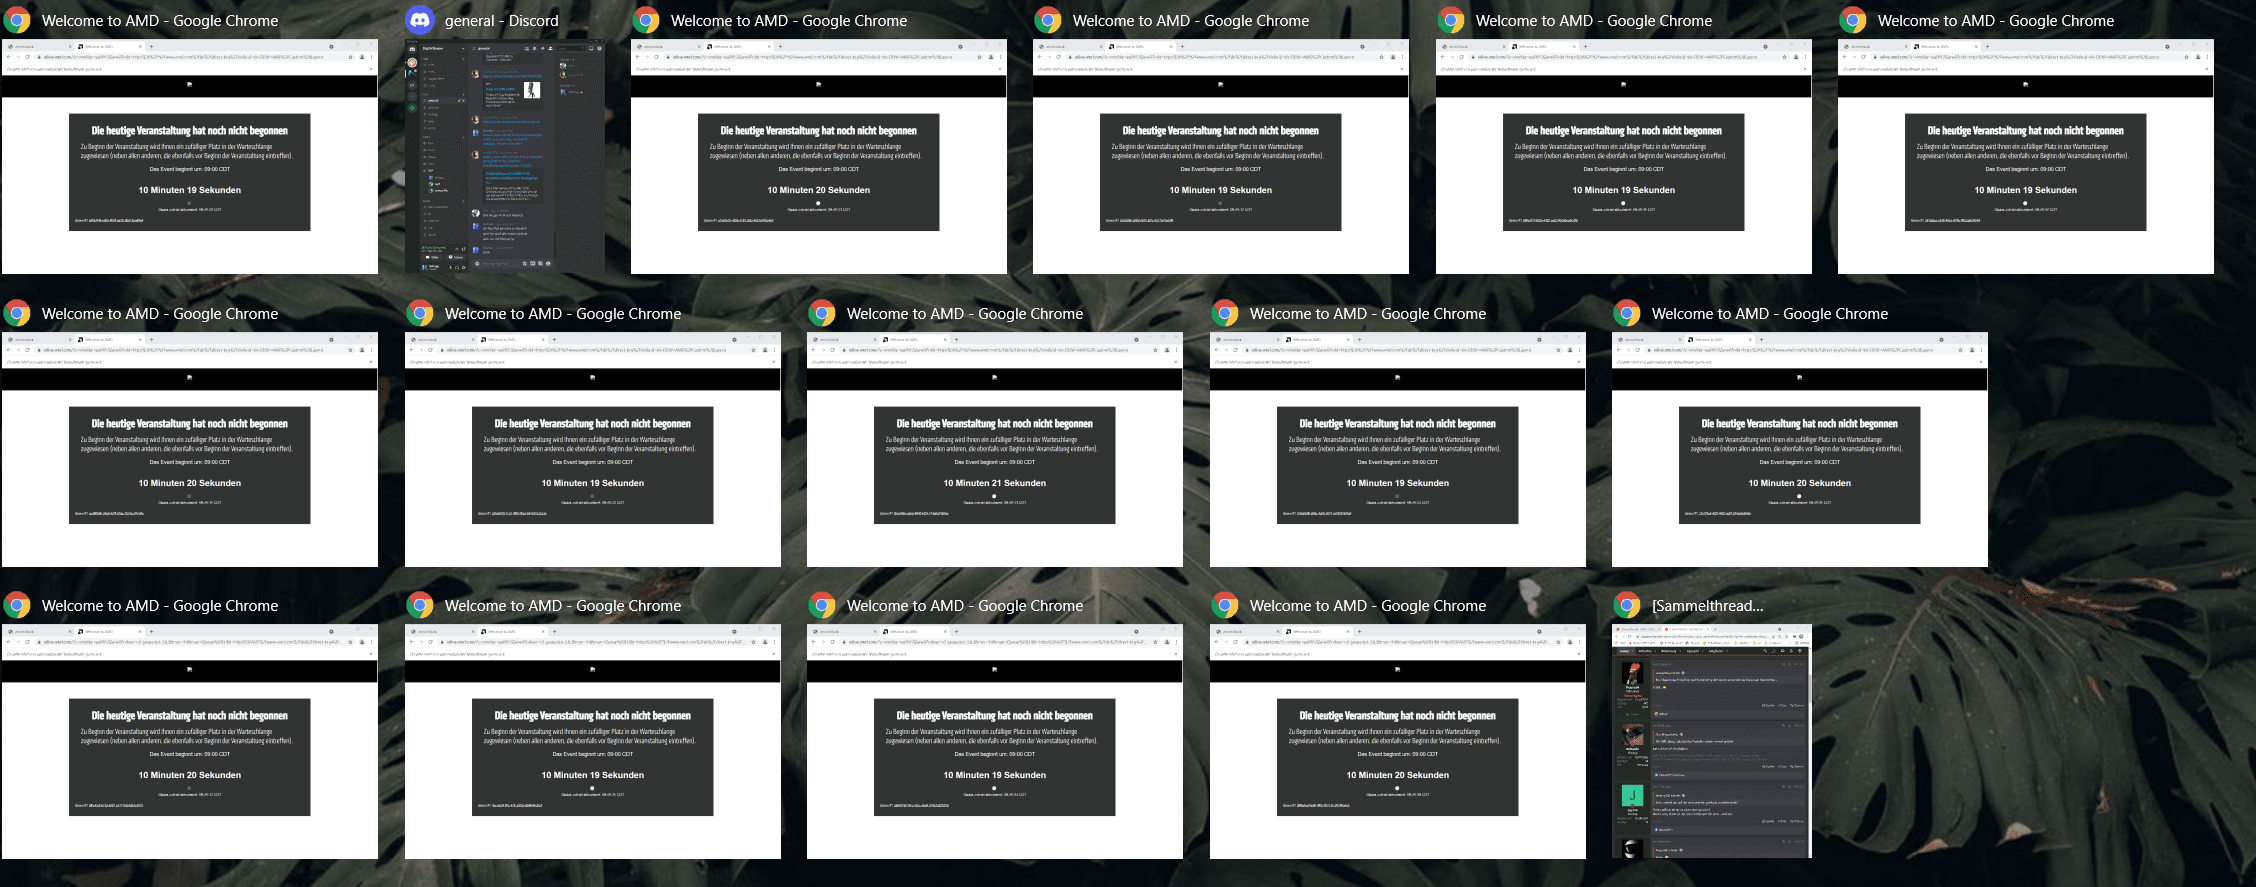2256x887 pixels.
Task: Select title above the 21 Sekunden countdown window
Action: tap(964, 314)
